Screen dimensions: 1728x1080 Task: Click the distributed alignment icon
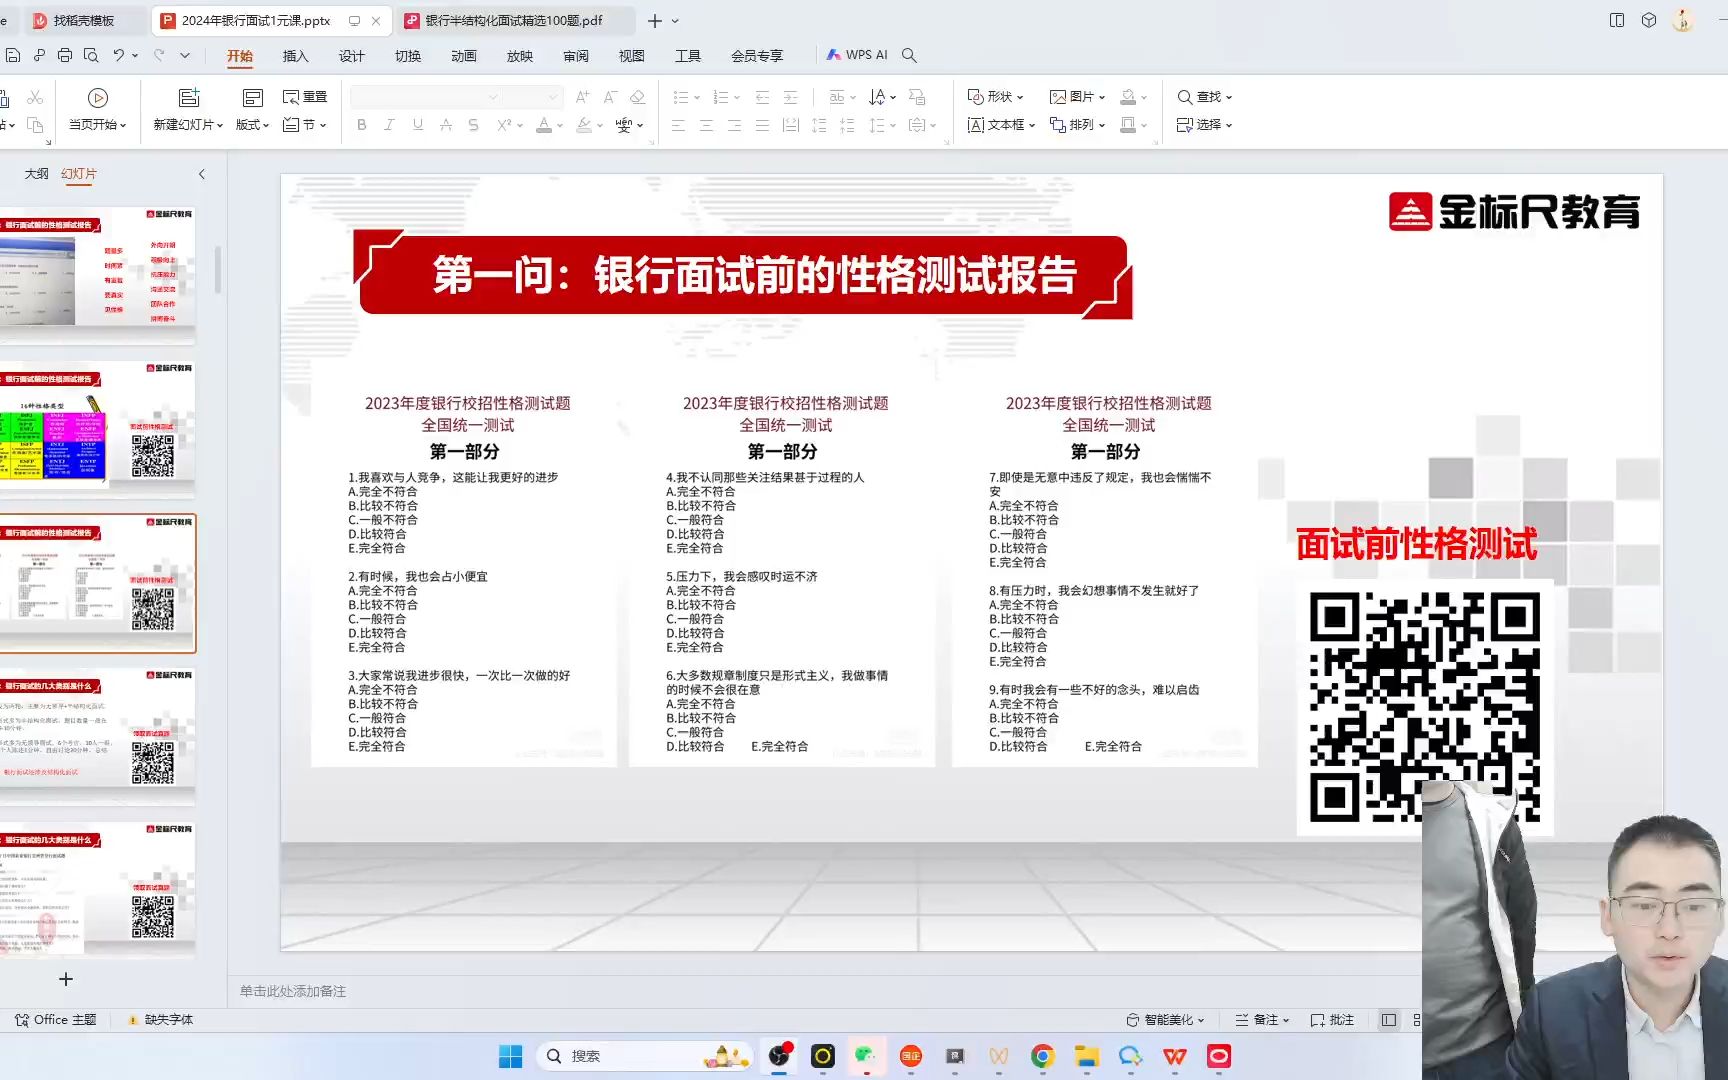coord(790,125)
